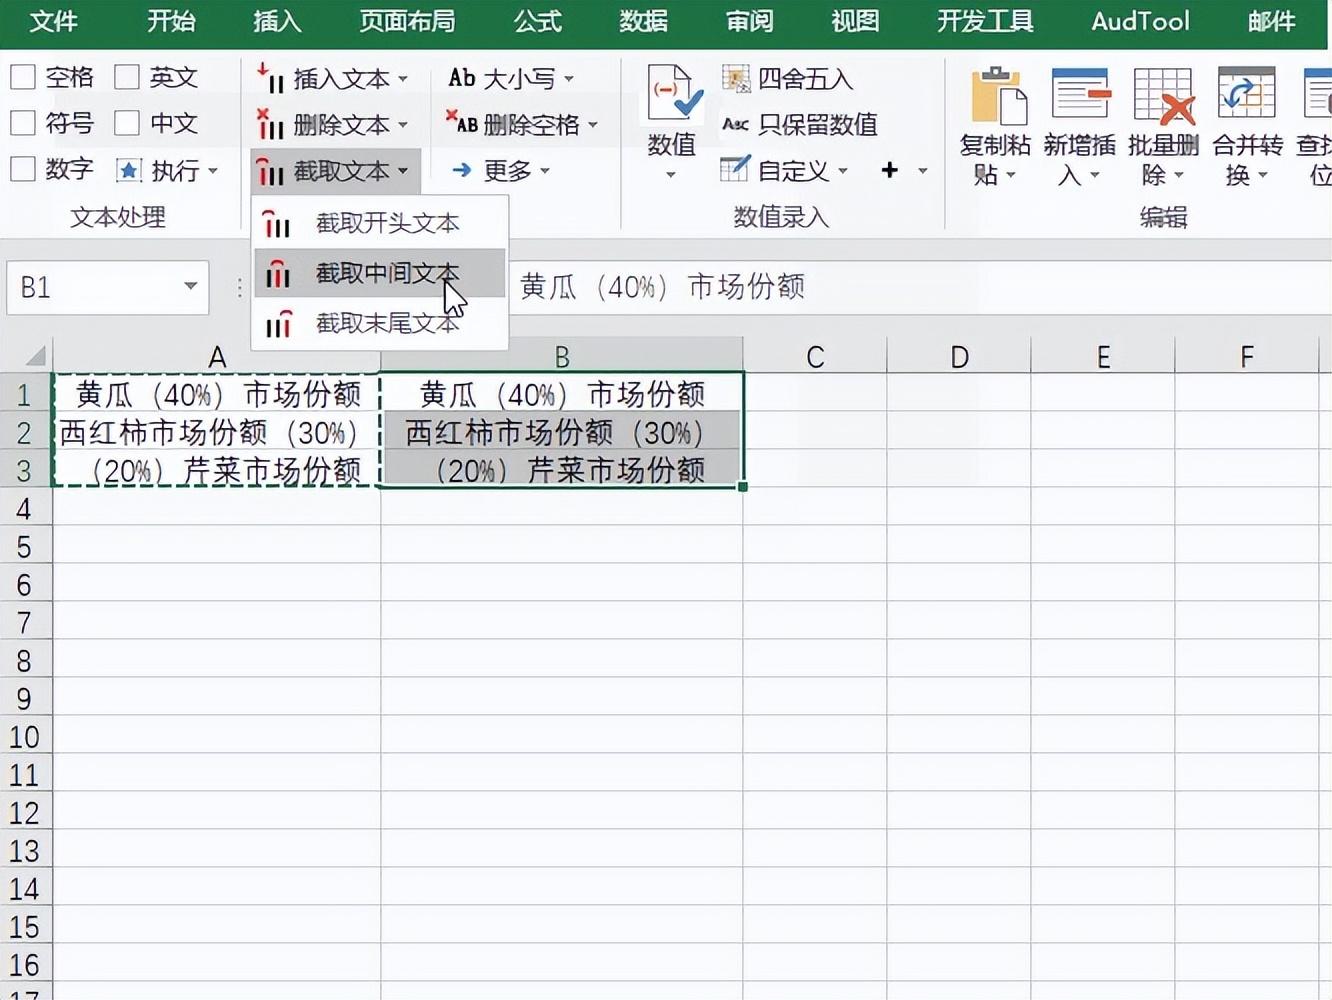Click the 插入文本 icon
Screen dimensions: 1332x1000
[270, 77]
